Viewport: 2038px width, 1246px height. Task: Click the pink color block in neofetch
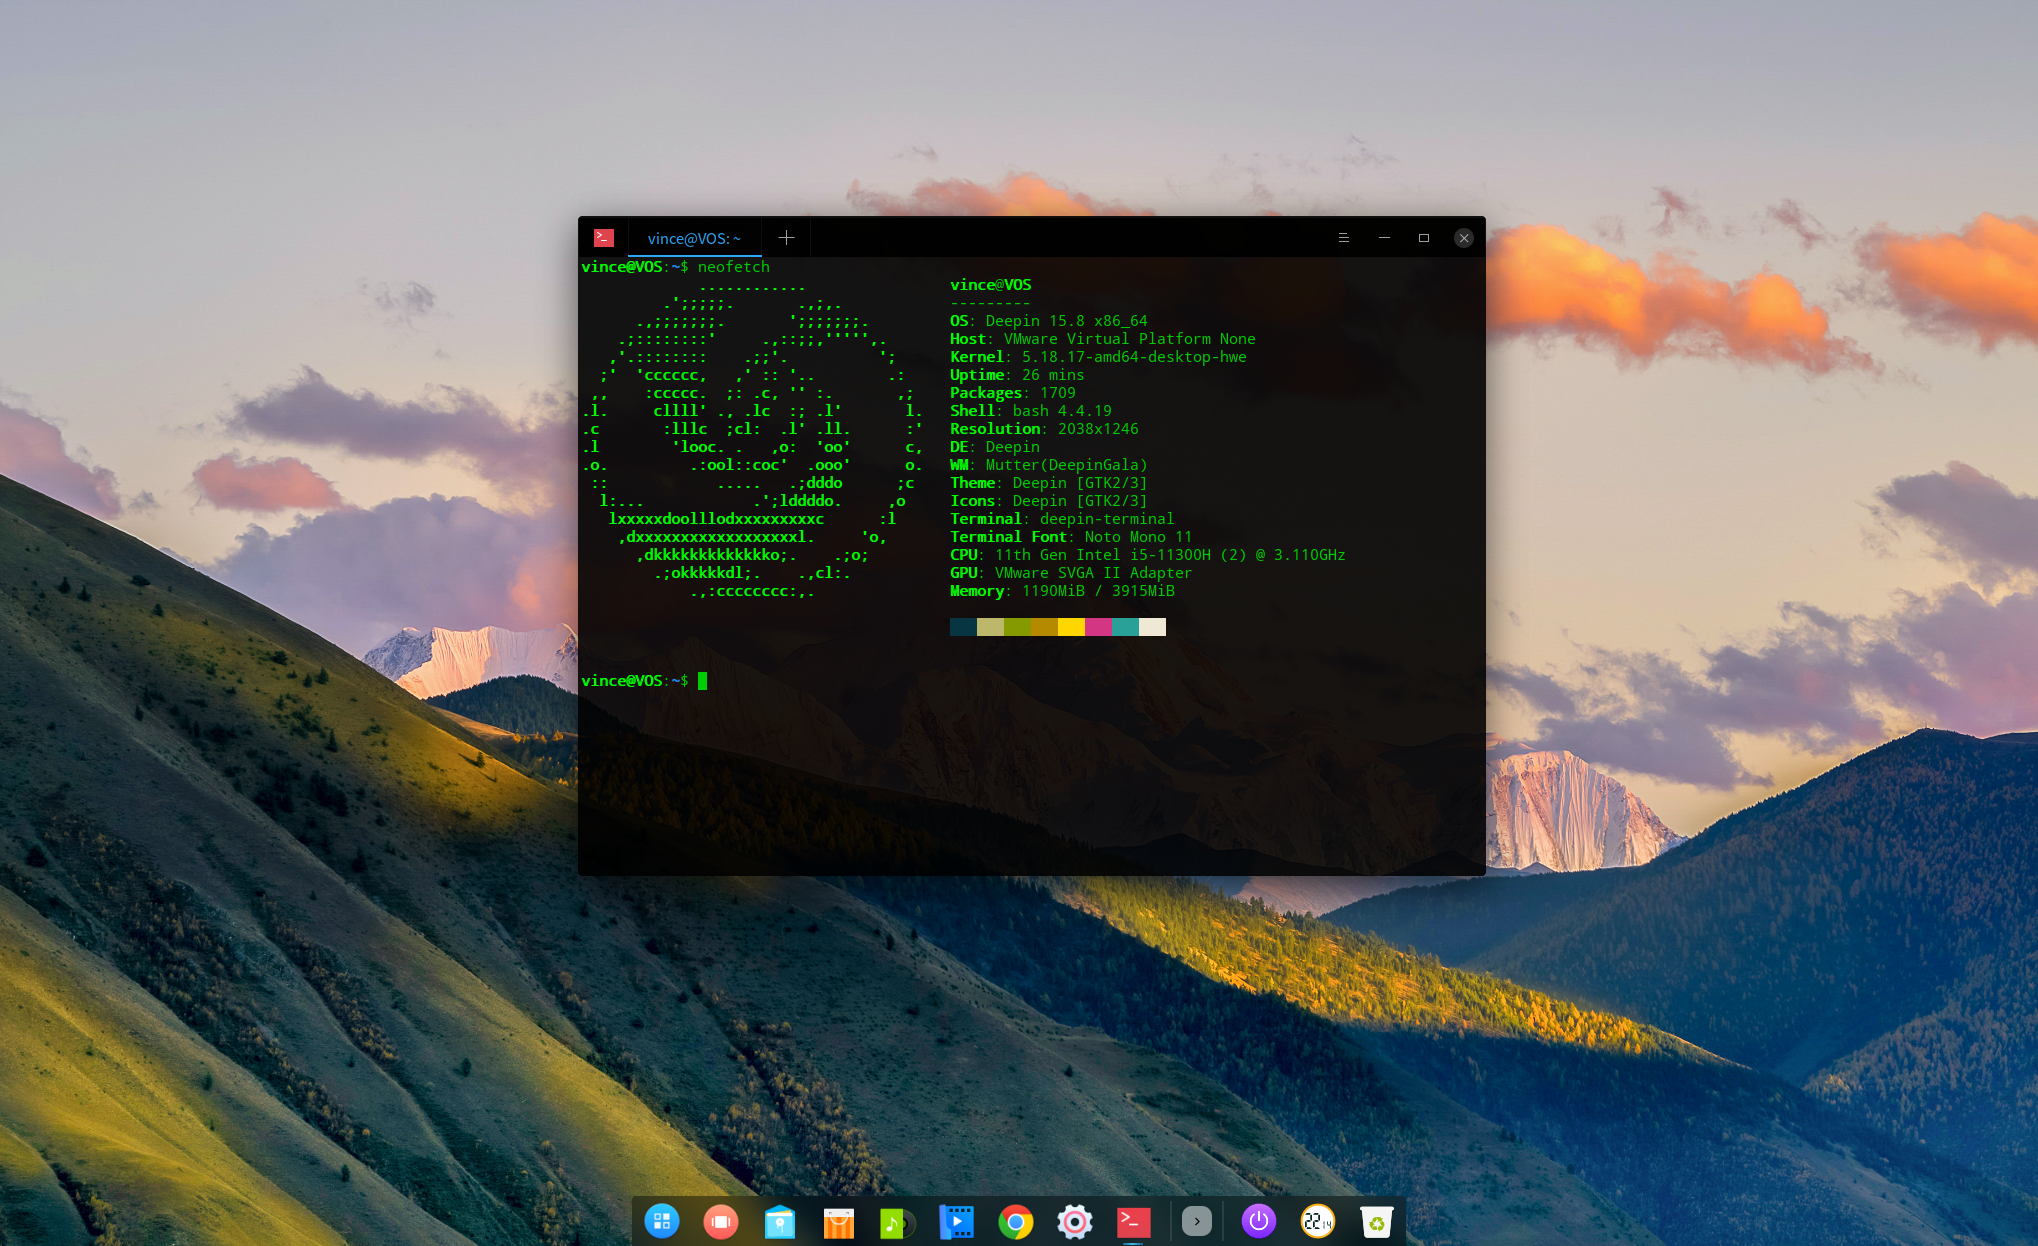tap(1098, 627)
